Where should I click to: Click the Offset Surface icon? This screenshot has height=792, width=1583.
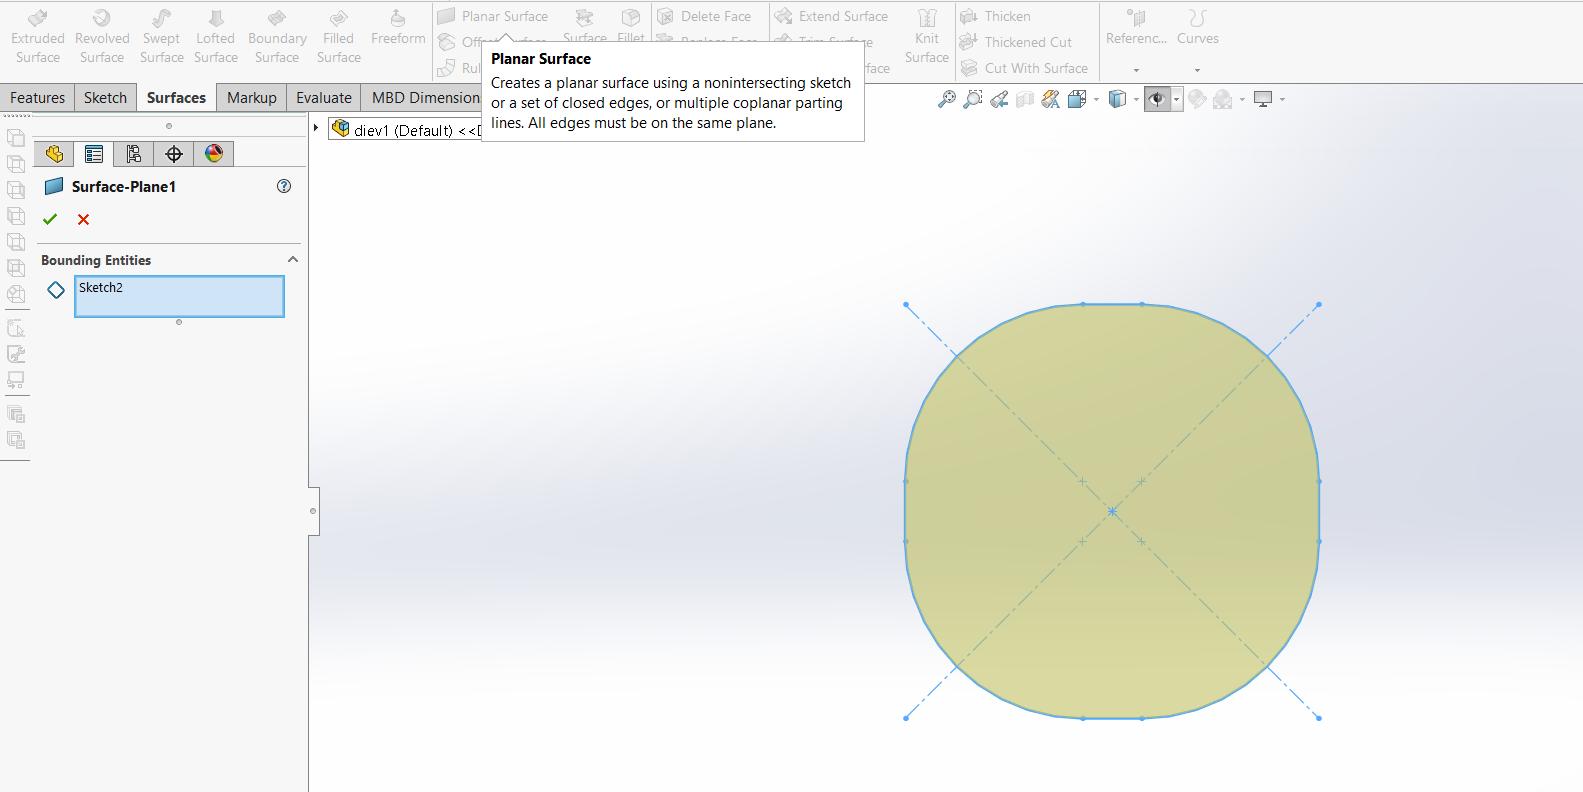447,42
